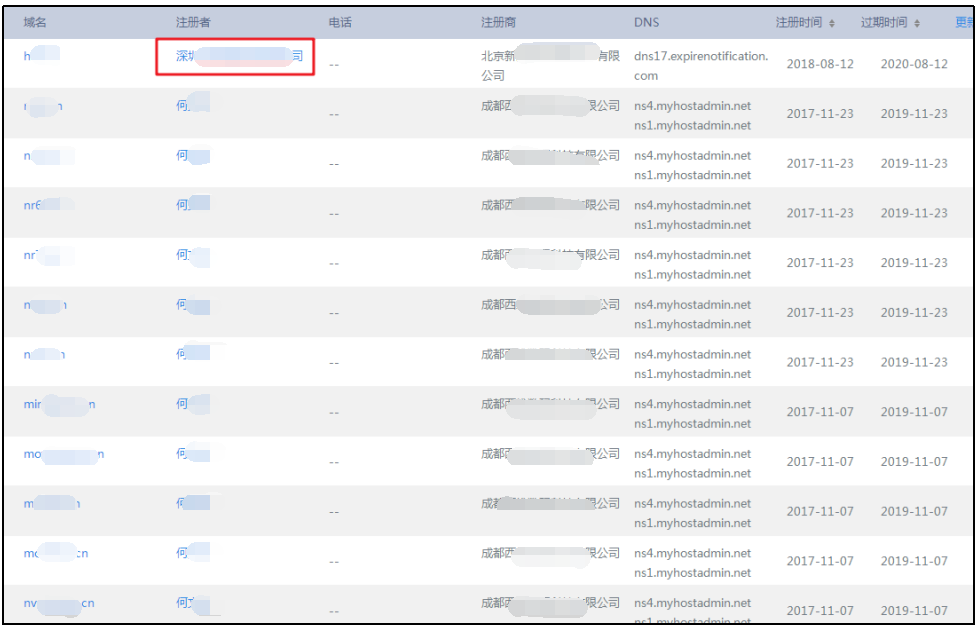The width and height of the screenshot is (978, 630).
Task: Click the 域名 column header
Action: coord(35,22)
